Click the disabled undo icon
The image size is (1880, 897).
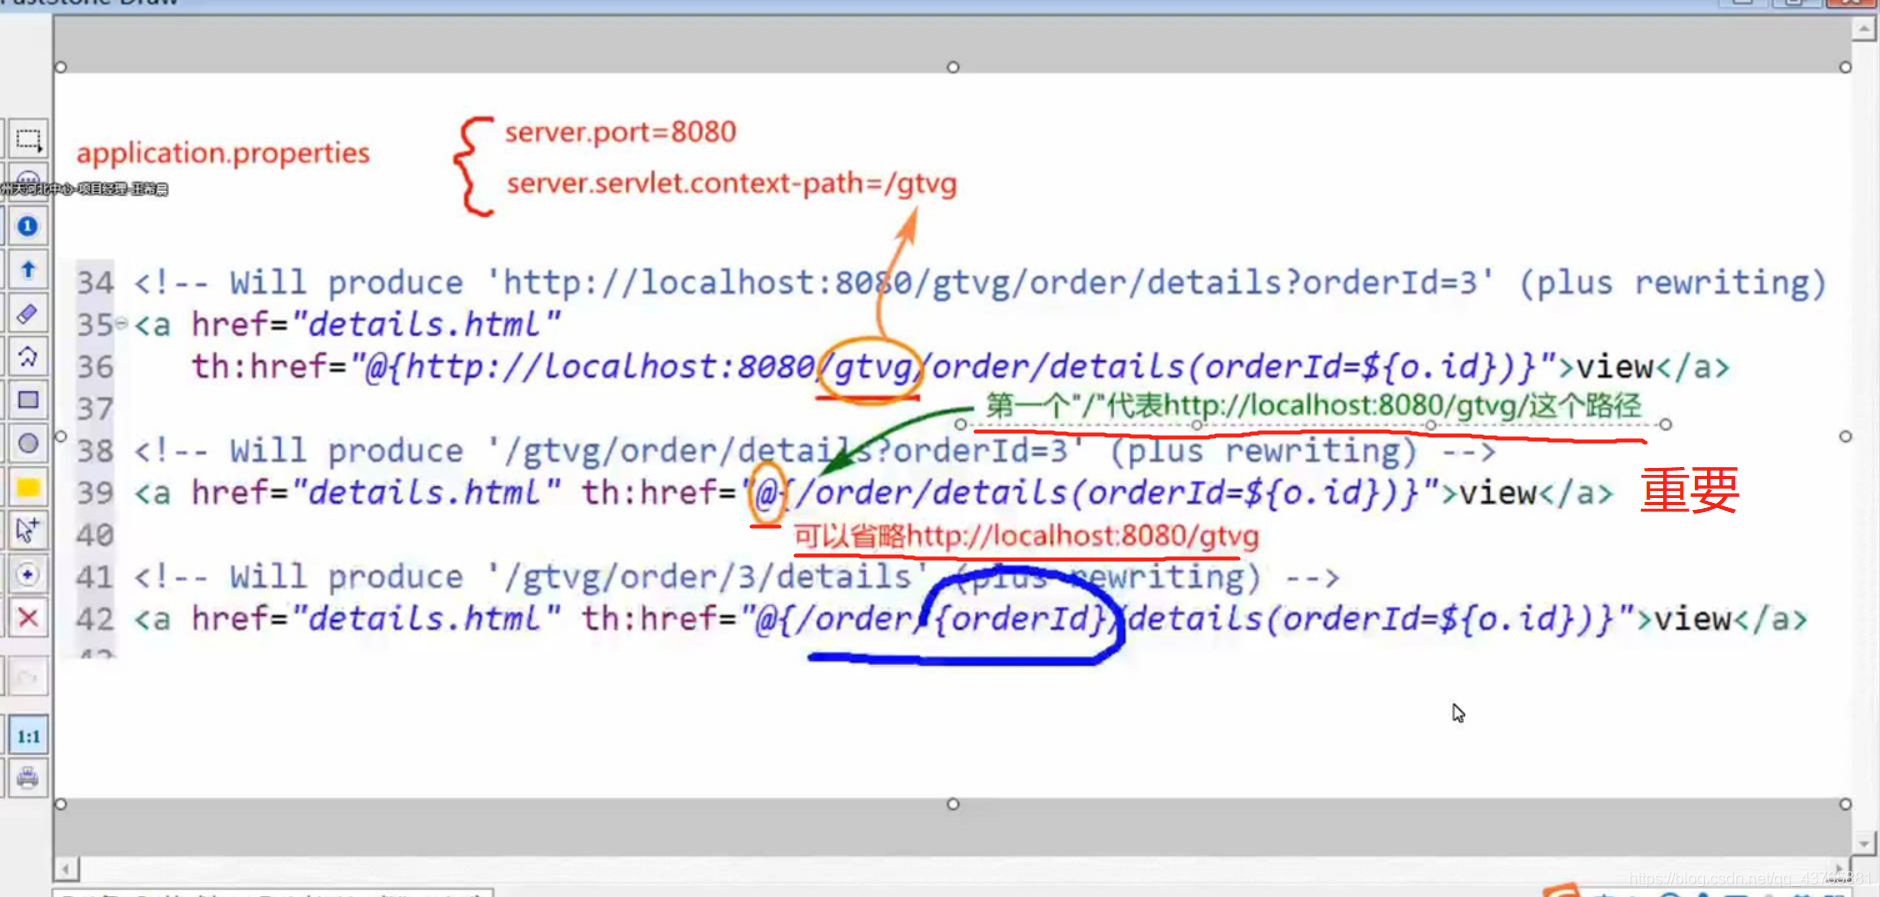[x=28, y=678]
